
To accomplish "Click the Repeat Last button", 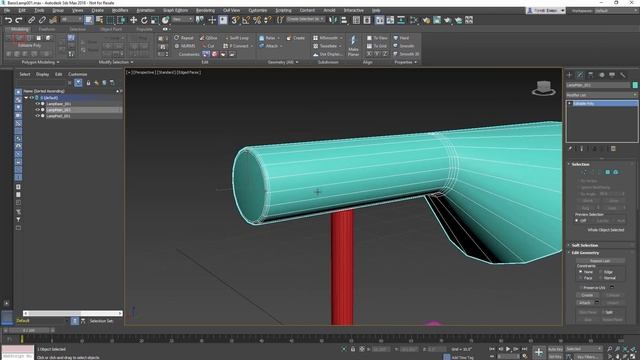I will [600, 261].
